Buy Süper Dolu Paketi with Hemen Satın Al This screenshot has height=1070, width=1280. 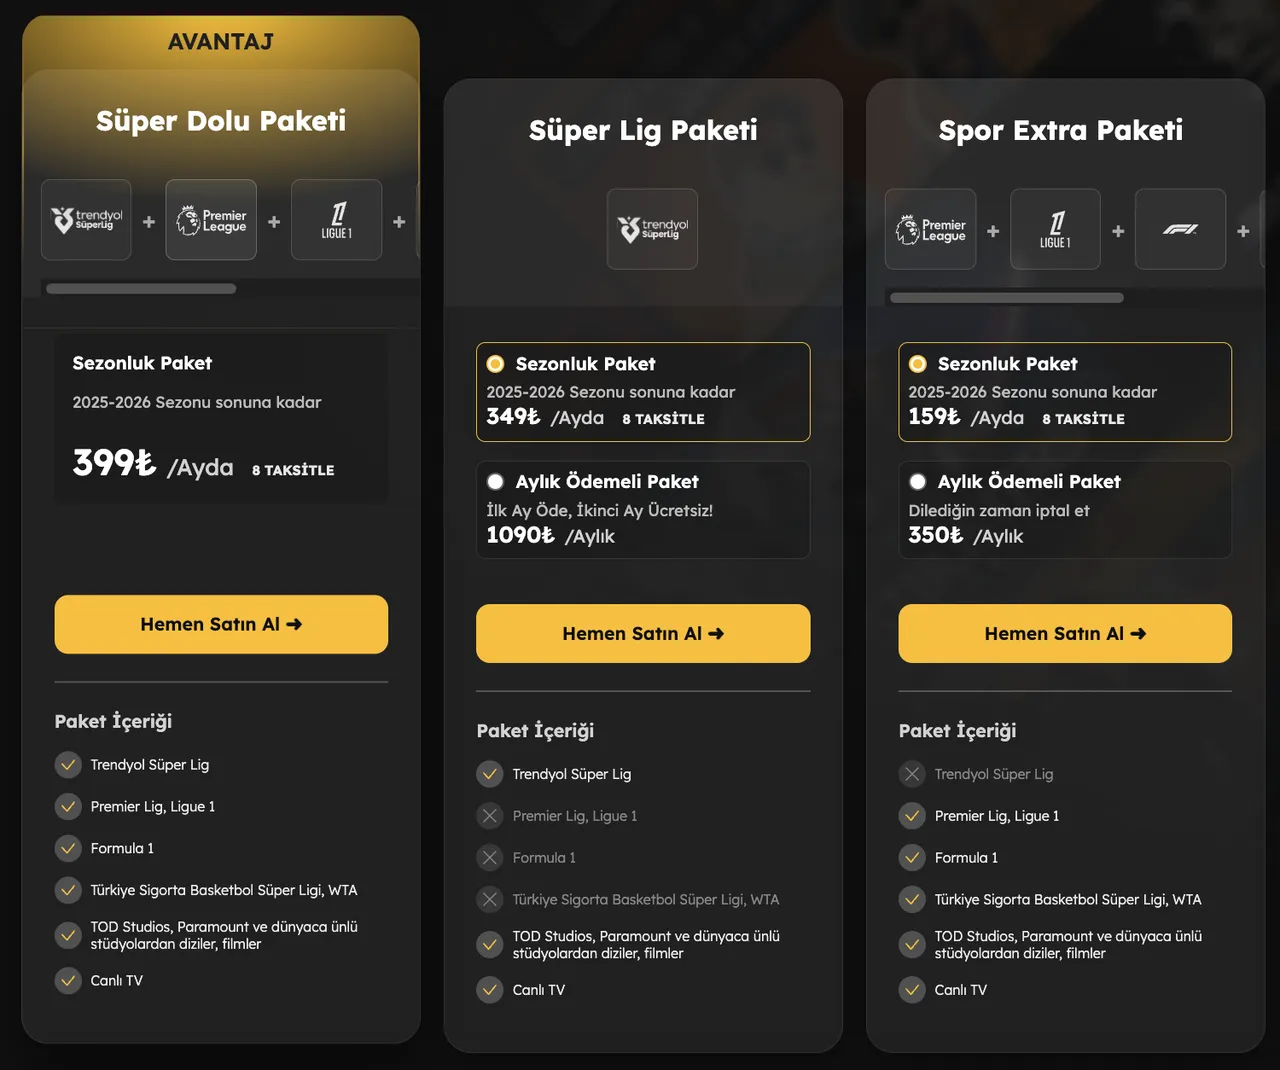point(221,624)
